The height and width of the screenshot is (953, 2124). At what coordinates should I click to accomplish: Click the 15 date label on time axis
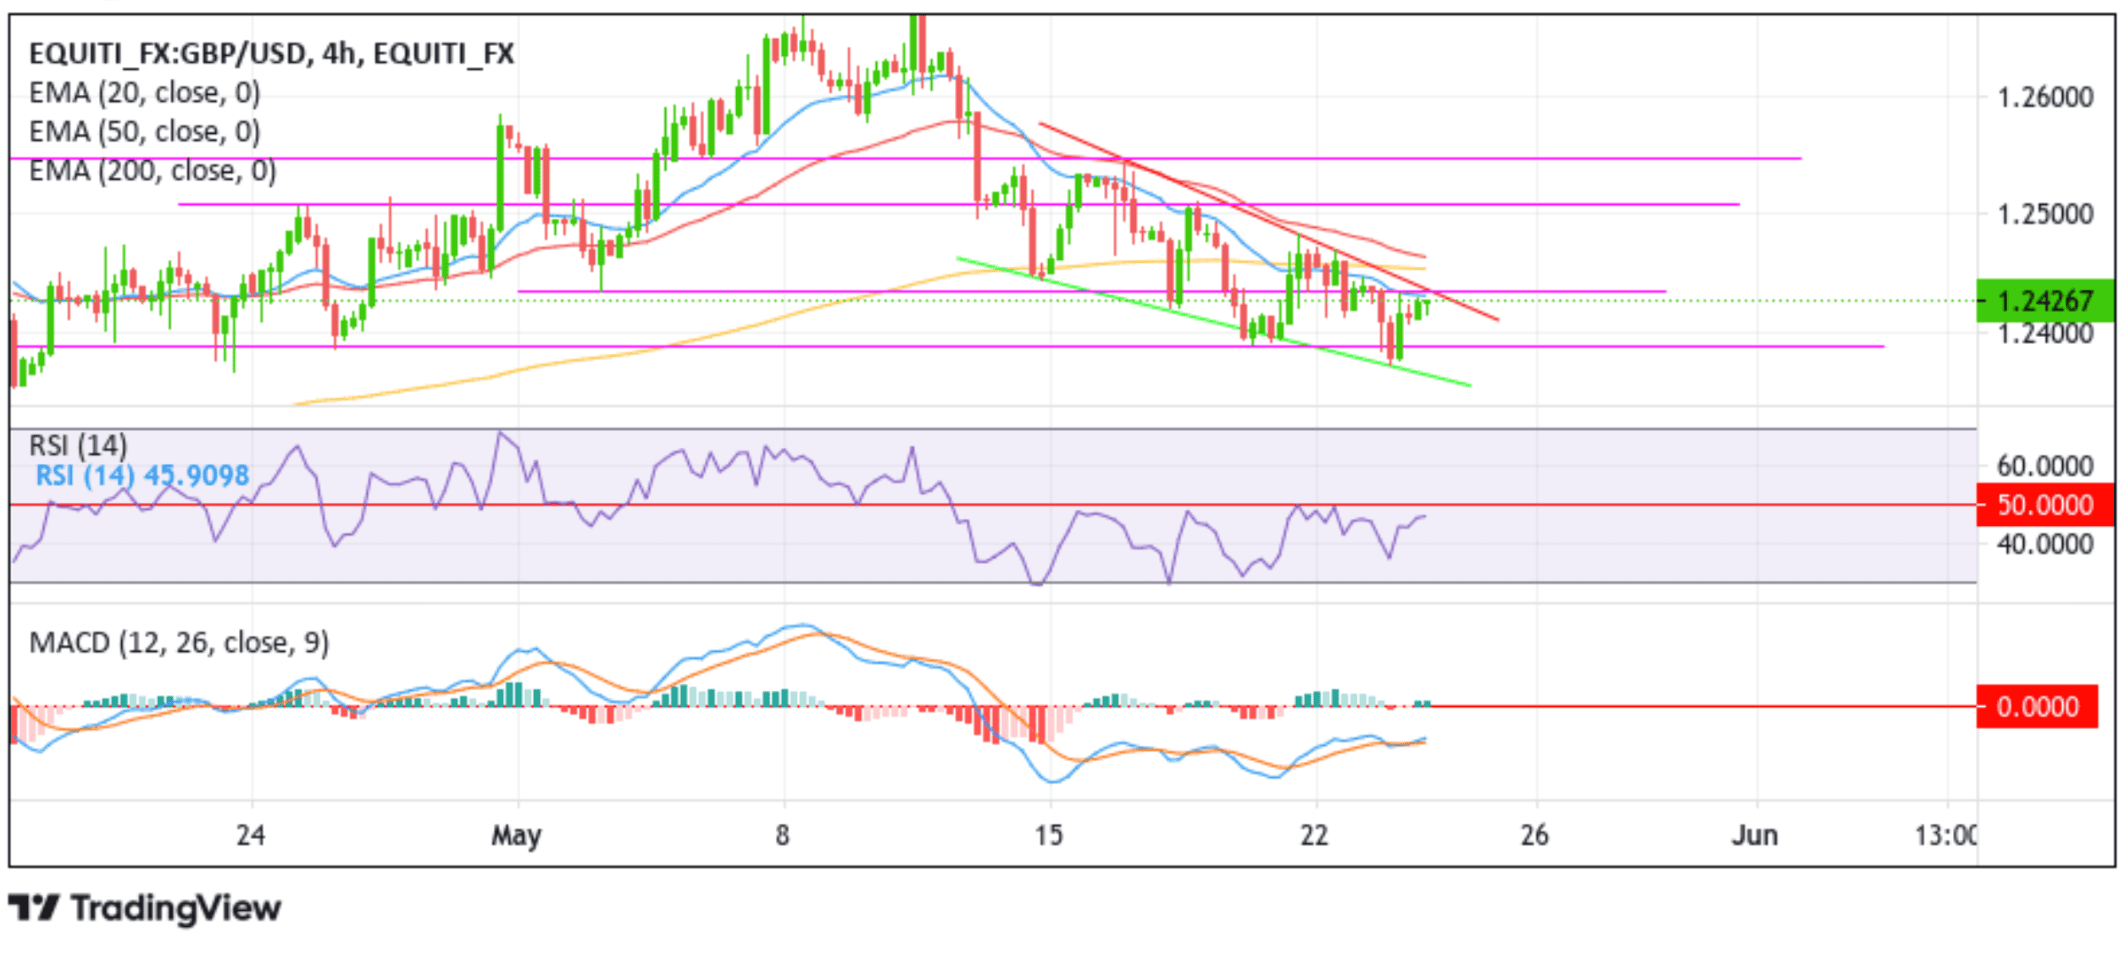1048,835
